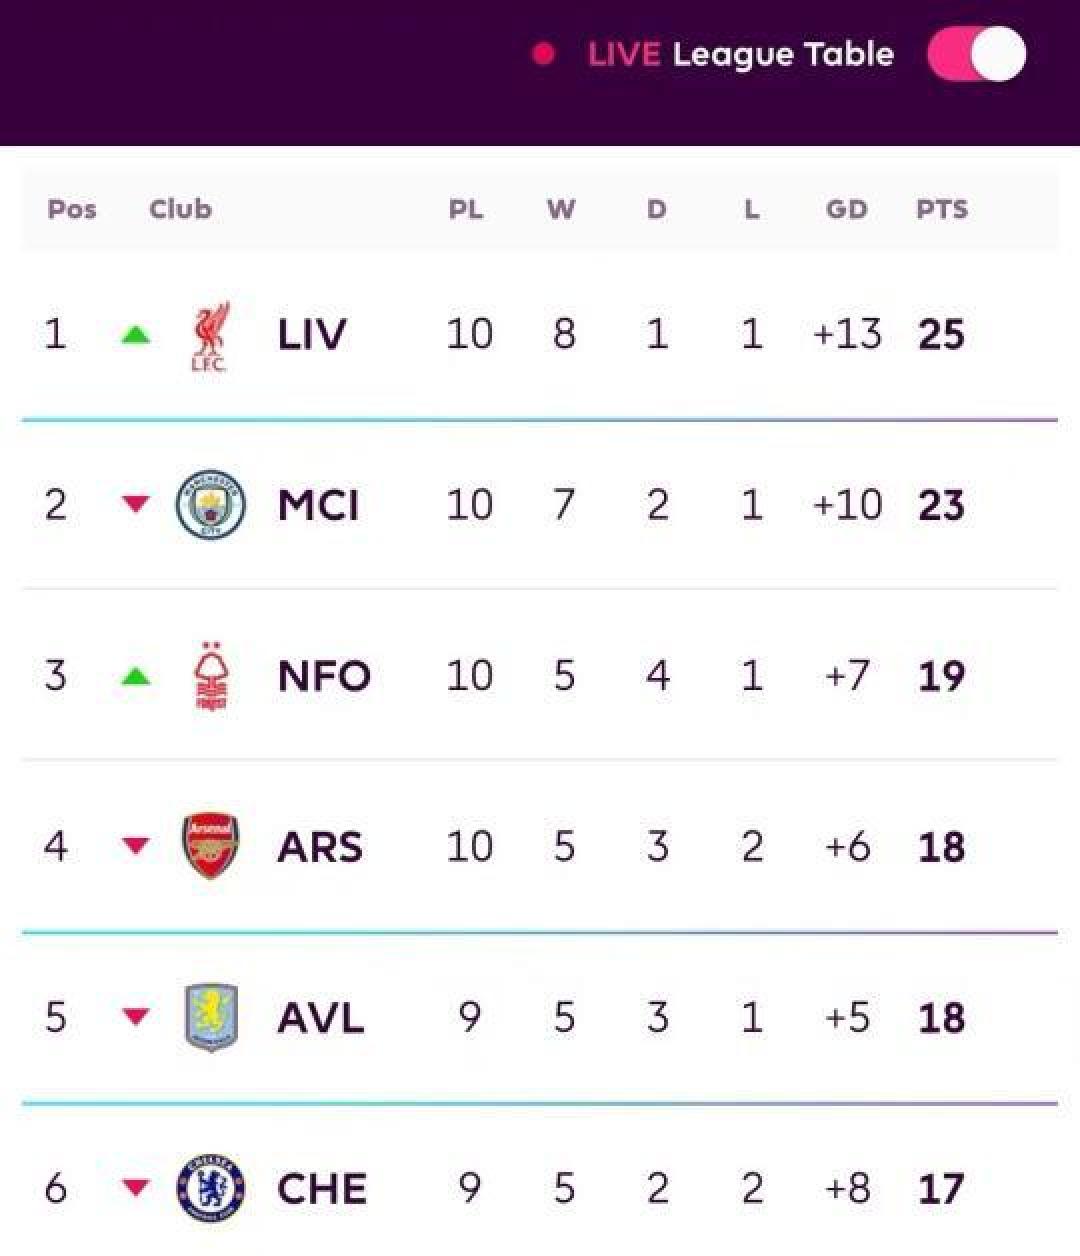Click the pink LIVE indicator dot

click(544, 54)
